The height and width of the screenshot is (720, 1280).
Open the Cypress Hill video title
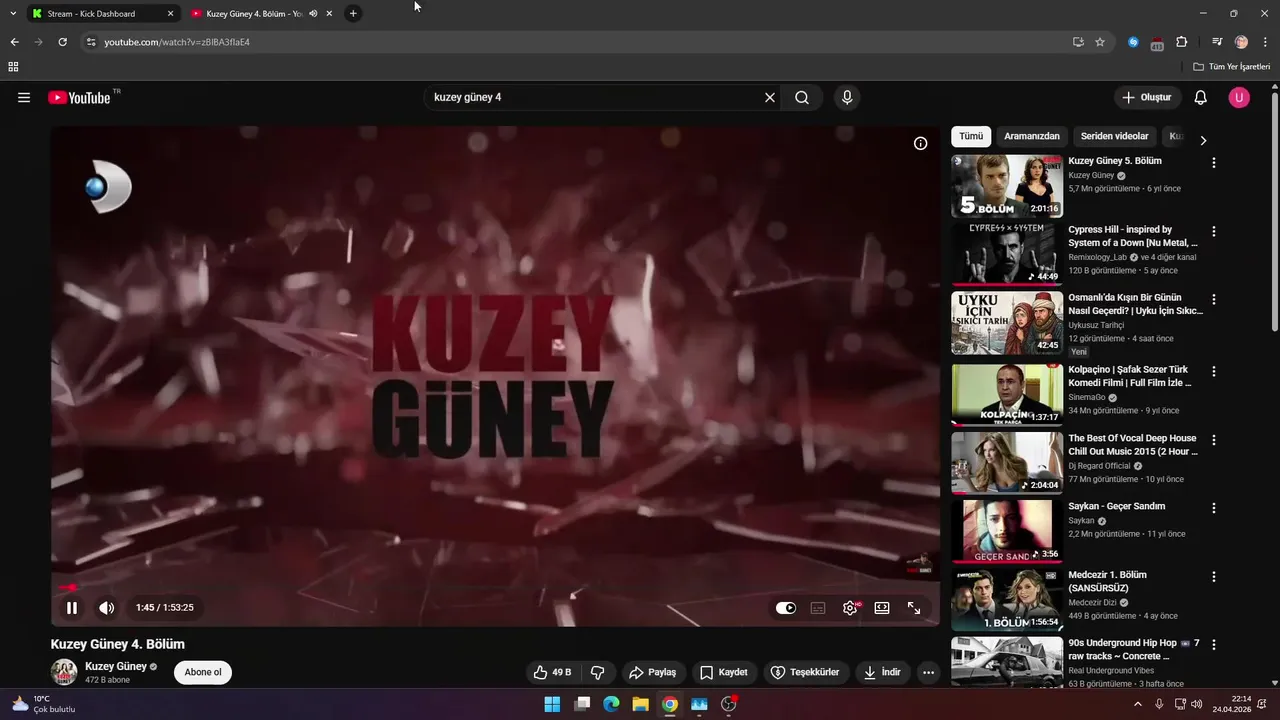coord(1133,236)
